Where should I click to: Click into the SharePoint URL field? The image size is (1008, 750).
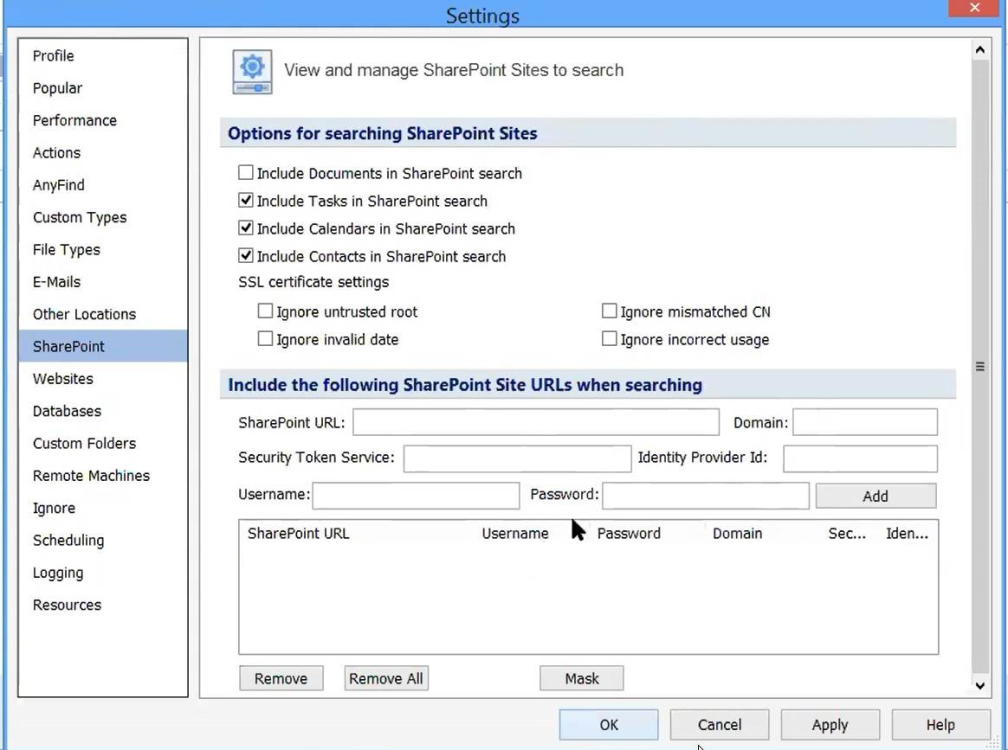(535, 422)
